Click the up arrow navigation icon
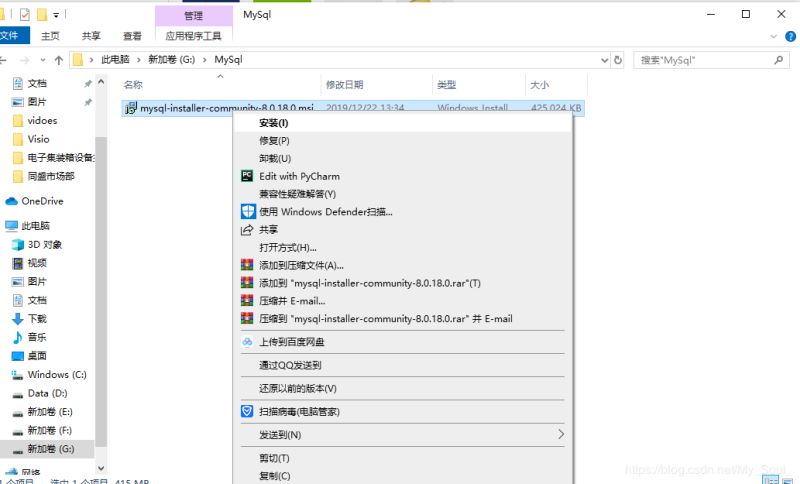 (x=59, y=60)
